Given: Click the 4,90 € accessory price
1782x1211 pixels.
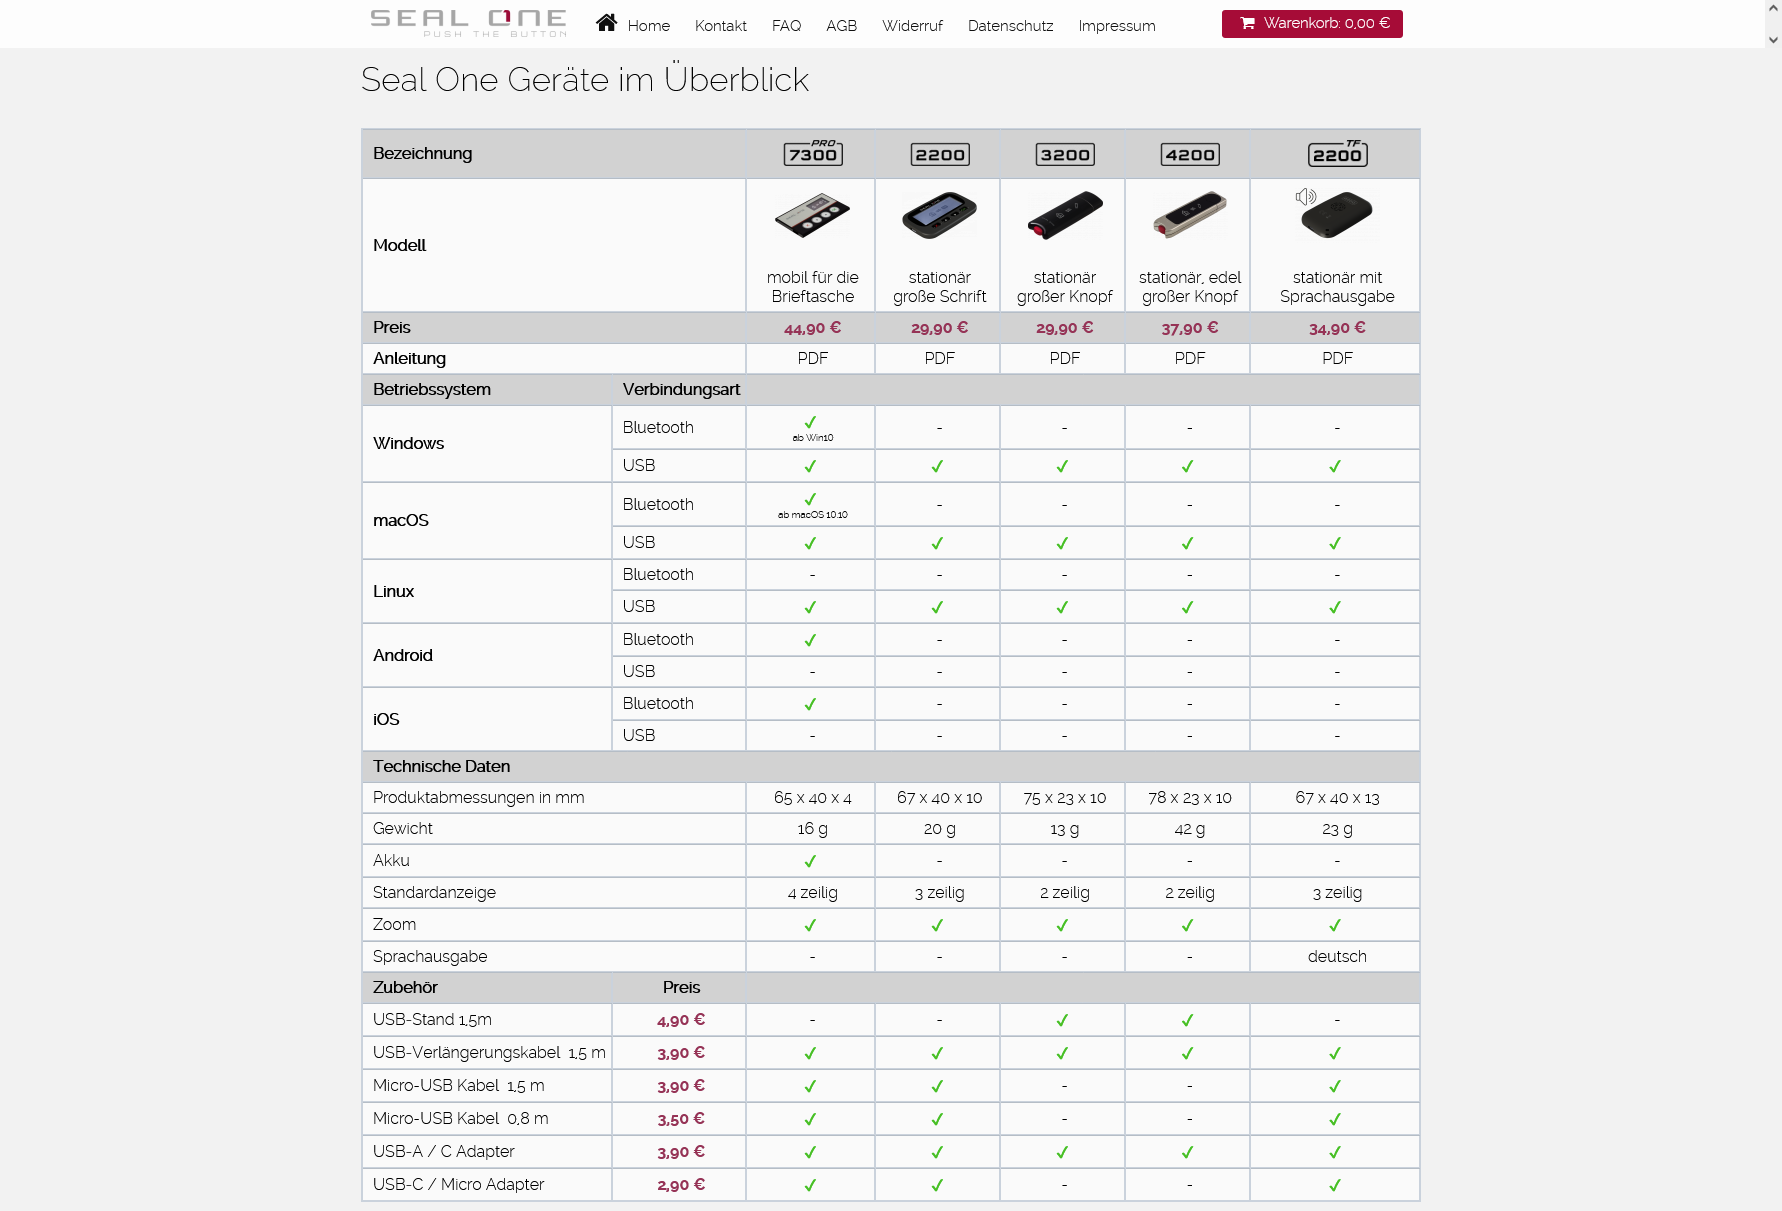Looking at the screenshot, I should pos(681,1020).
